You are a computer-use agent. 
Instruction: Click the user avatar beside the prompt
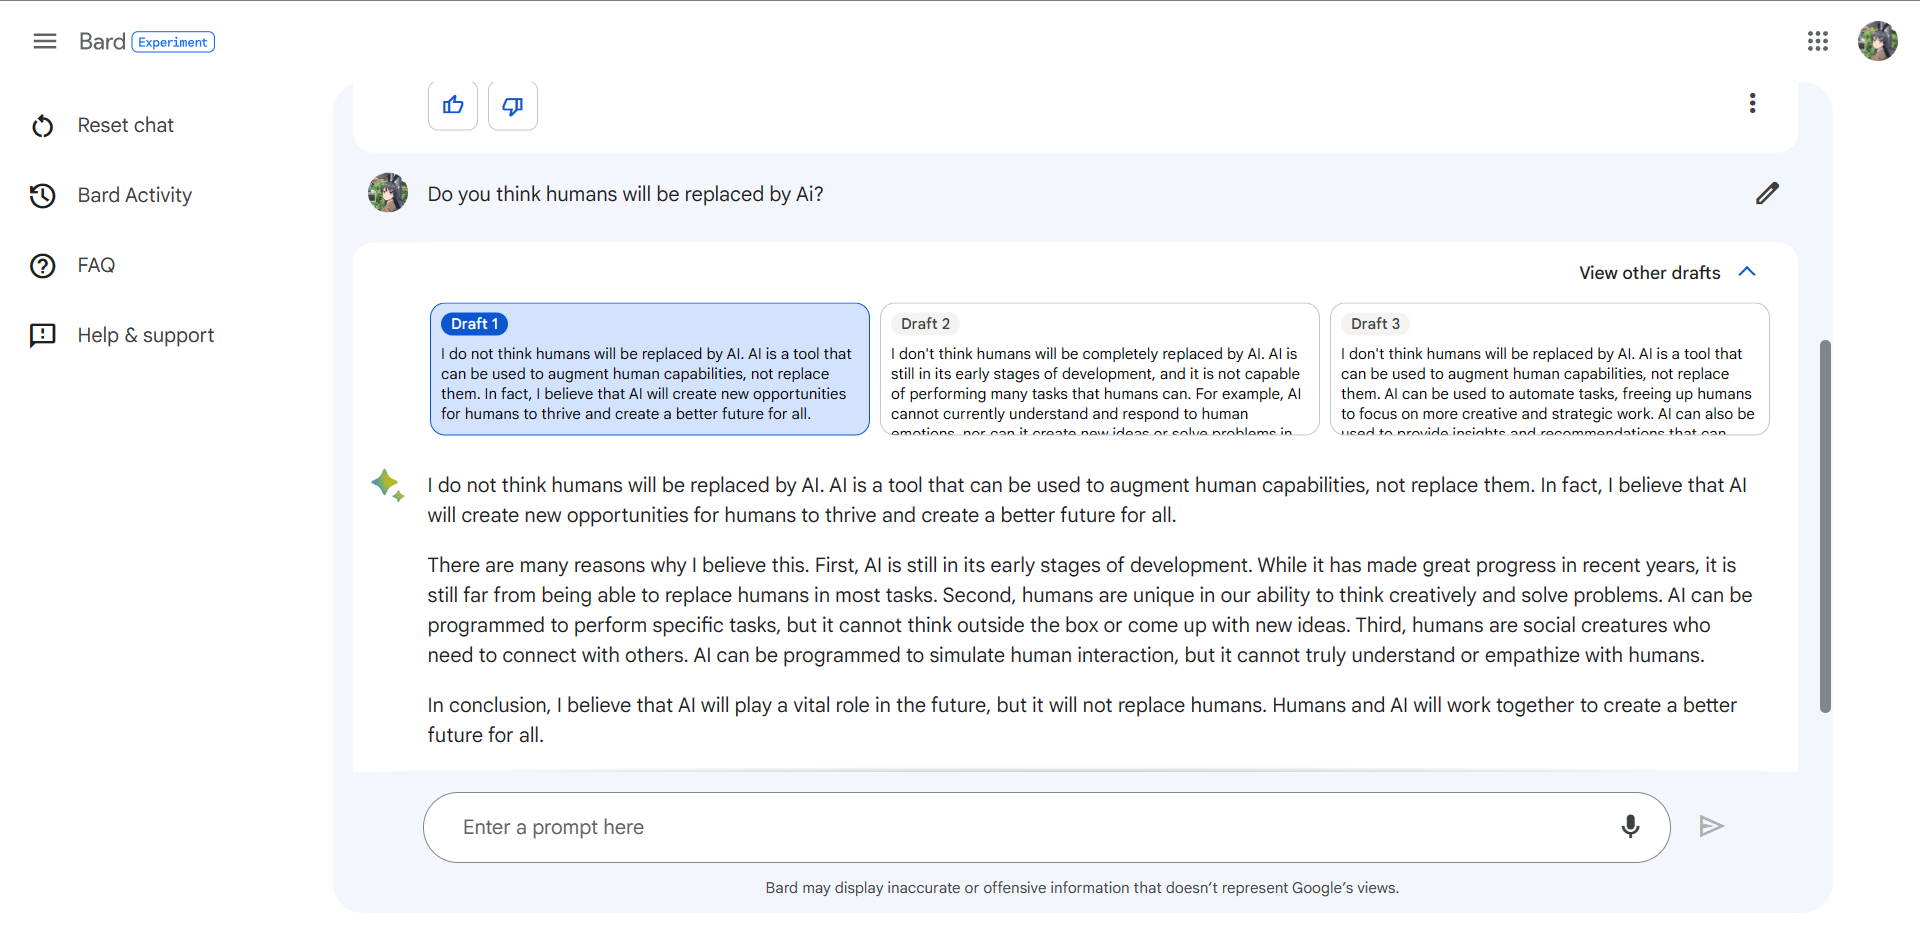(x=388, y=193)
